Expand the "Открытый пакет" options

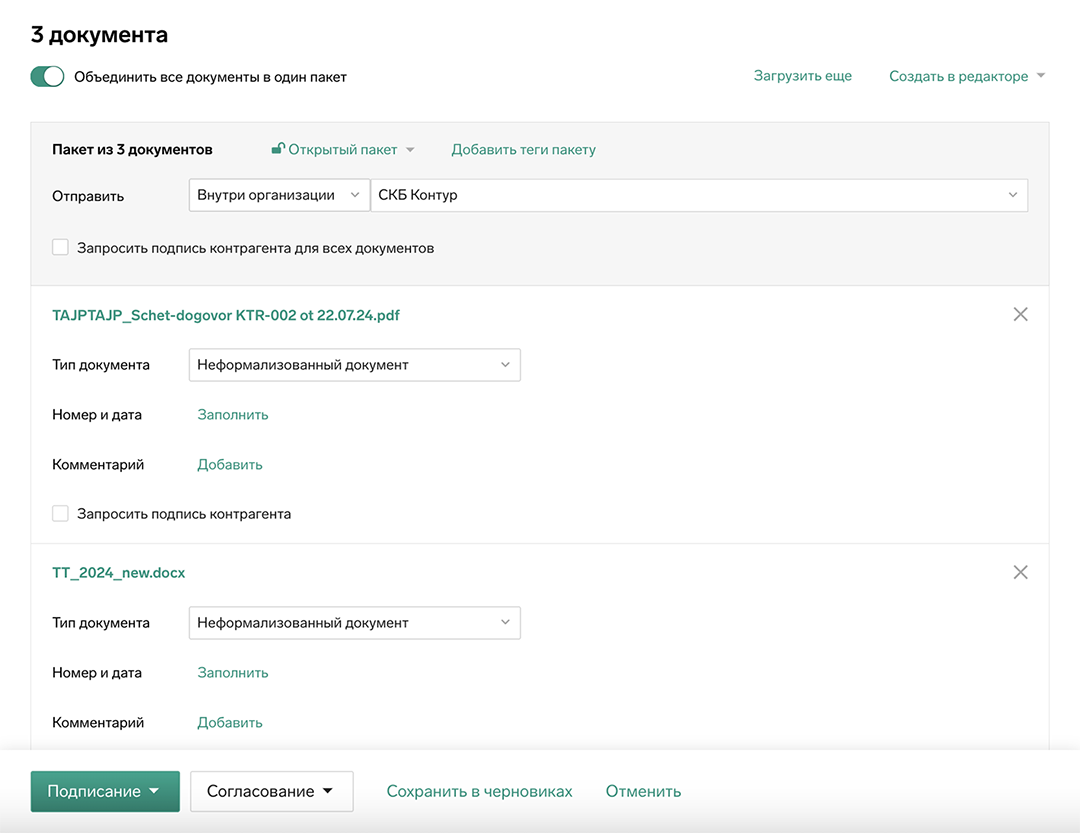(x=343, y=150)
